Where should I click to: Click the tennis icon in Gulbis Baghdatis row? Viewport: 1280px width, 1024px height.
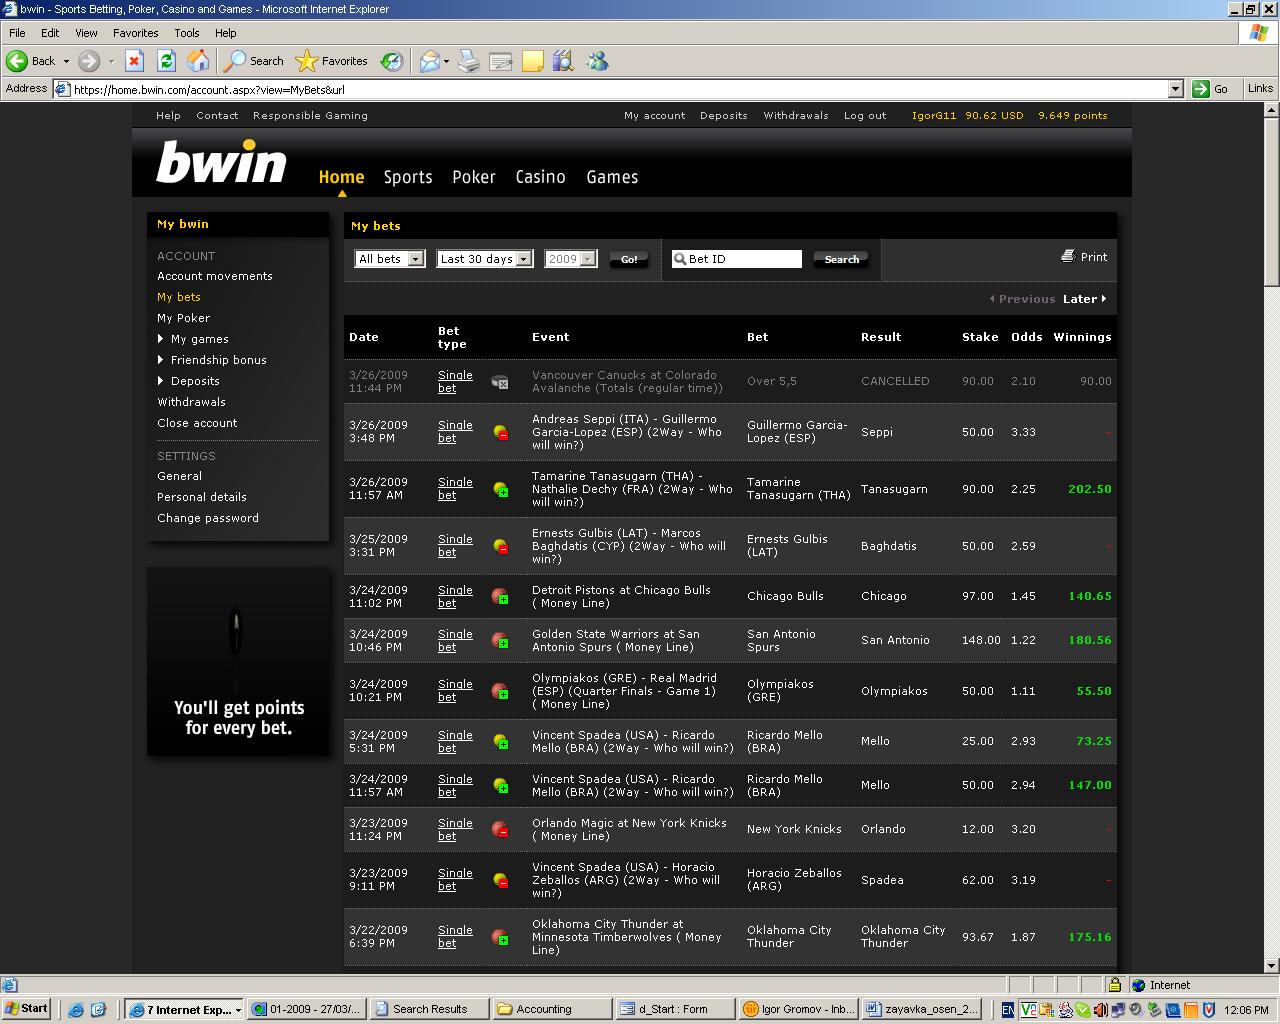(501, 546)
